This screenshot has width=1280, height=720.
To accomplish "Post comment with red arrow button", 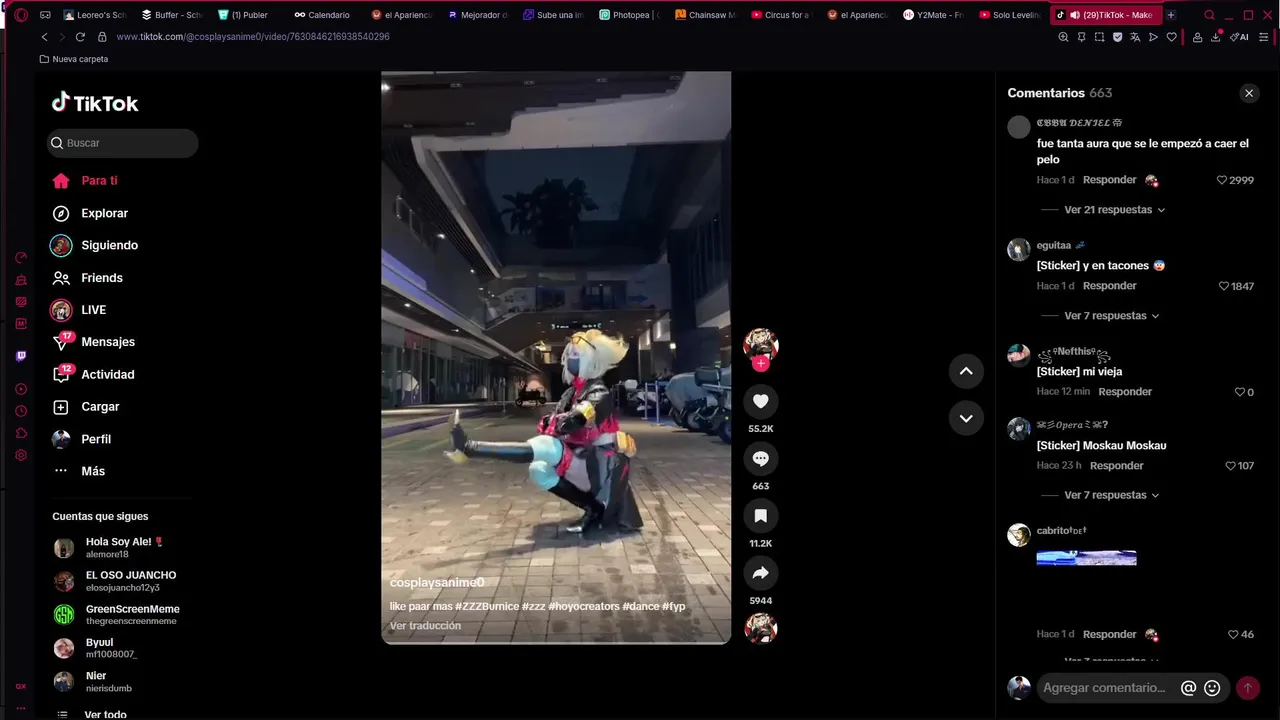I will (x=1247, y=688).
